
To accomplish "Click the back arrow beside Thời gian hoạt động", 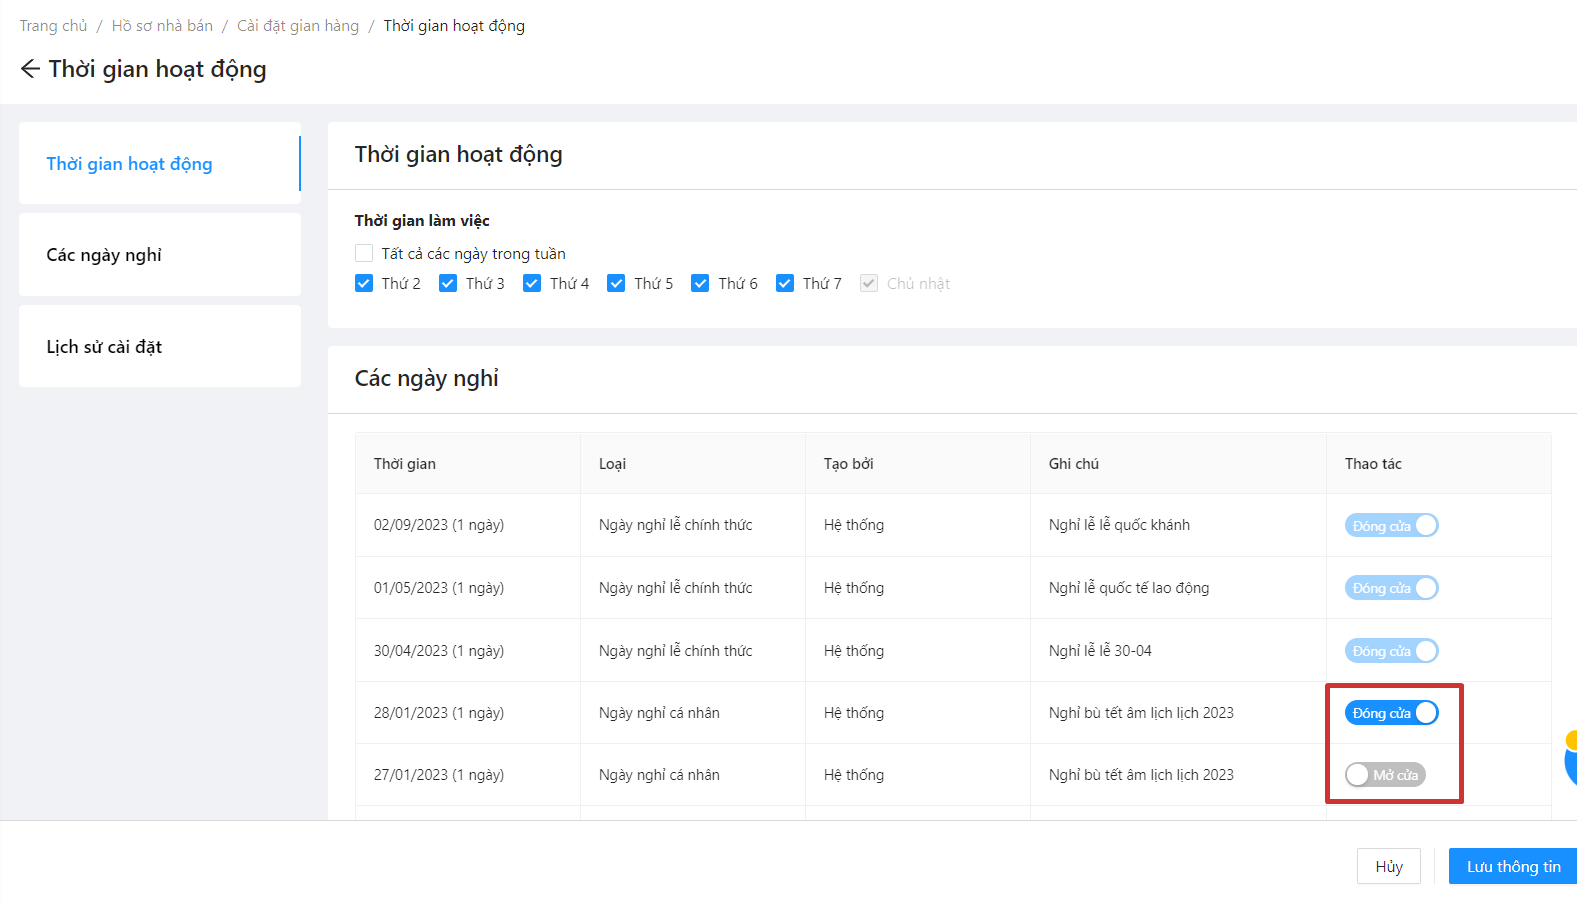I will pos(30,69).
